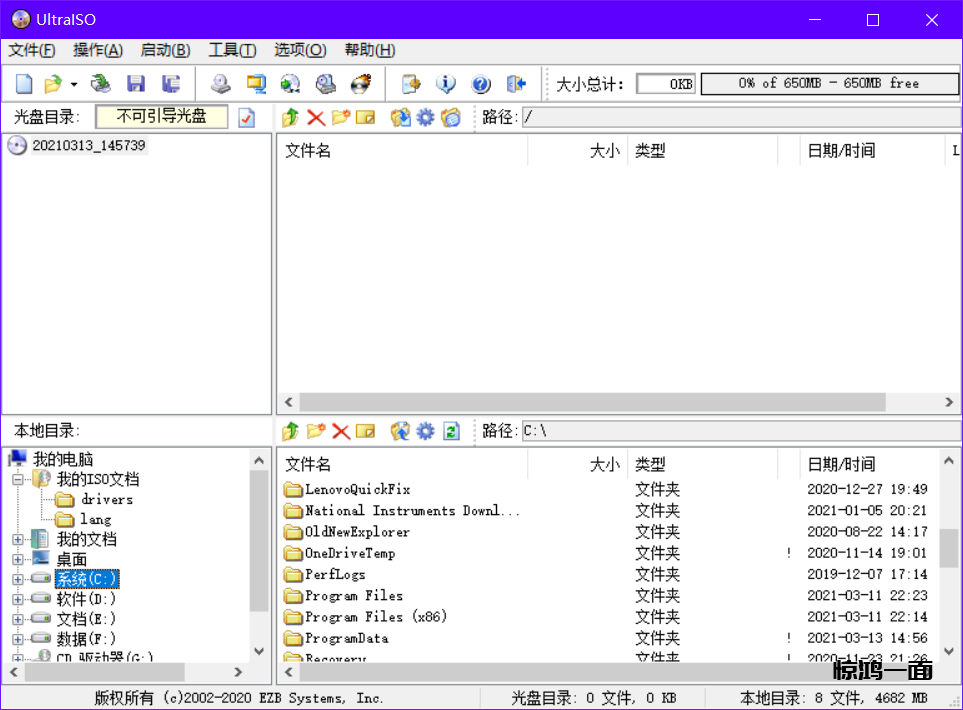Screen dimensions: 963x710
Task: Open the dropdown arrow beside Open icon
Action: [x=73, y=84]
